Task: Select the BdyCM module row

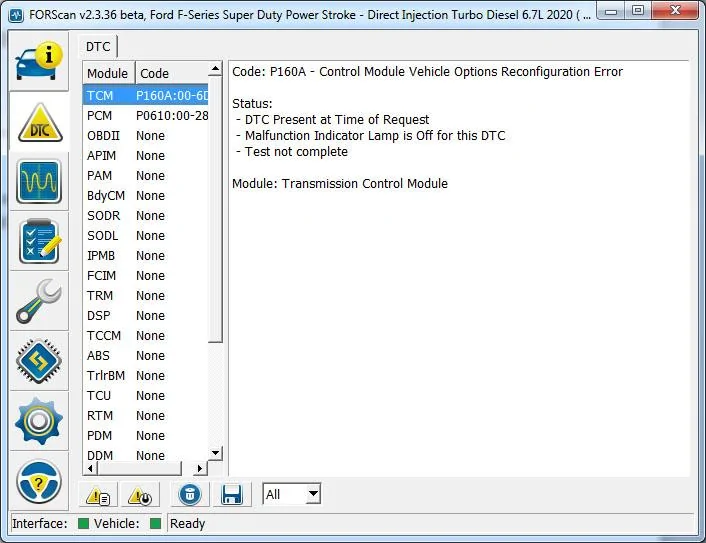Action: [145, 196]
